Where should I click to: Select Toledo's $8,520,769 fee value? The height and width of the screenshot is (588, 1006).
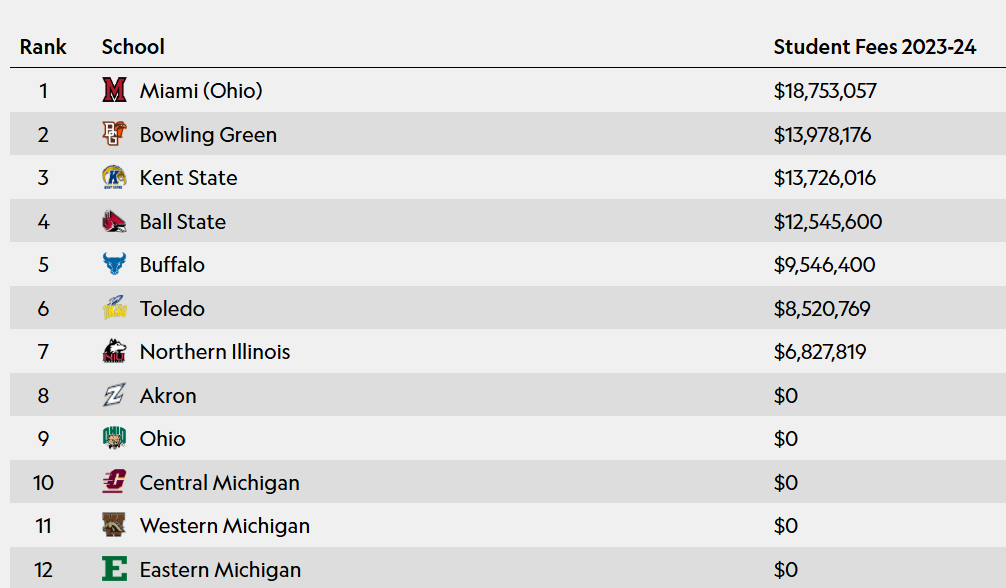pos(822,309)
